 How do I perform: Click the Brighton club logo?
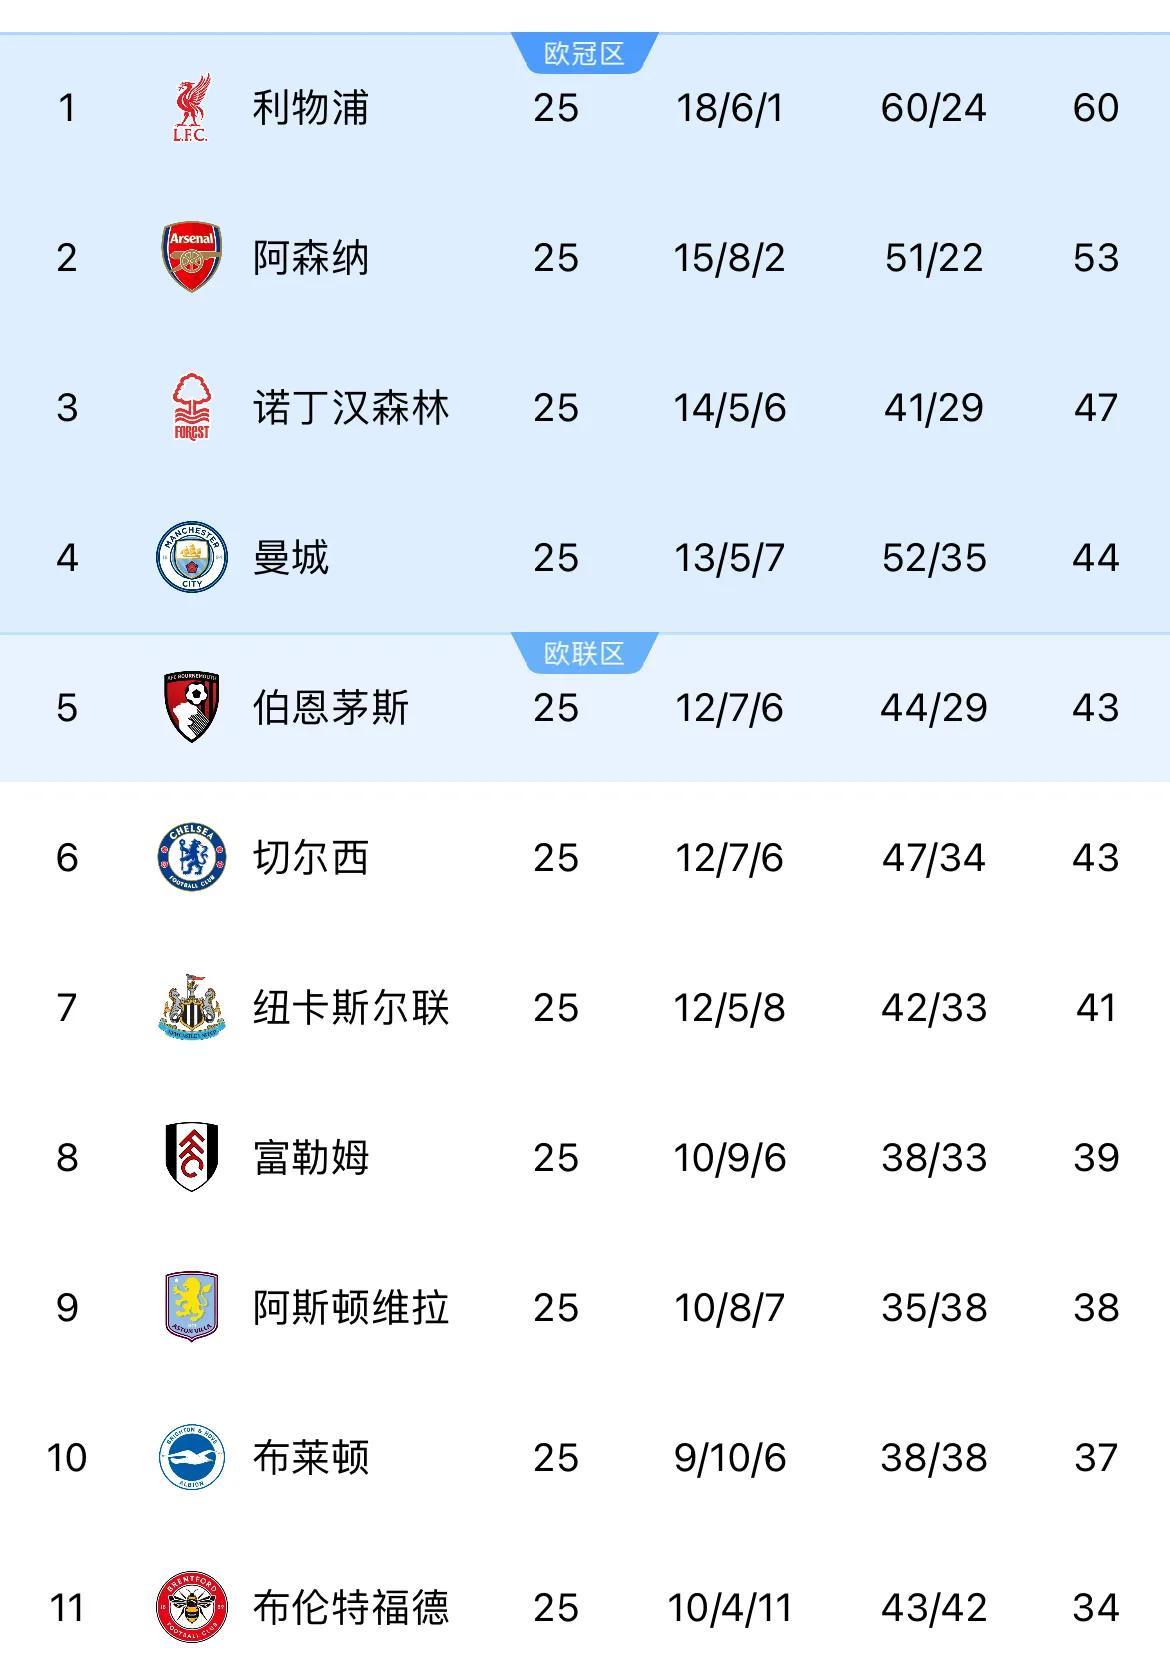[191, 1457]
